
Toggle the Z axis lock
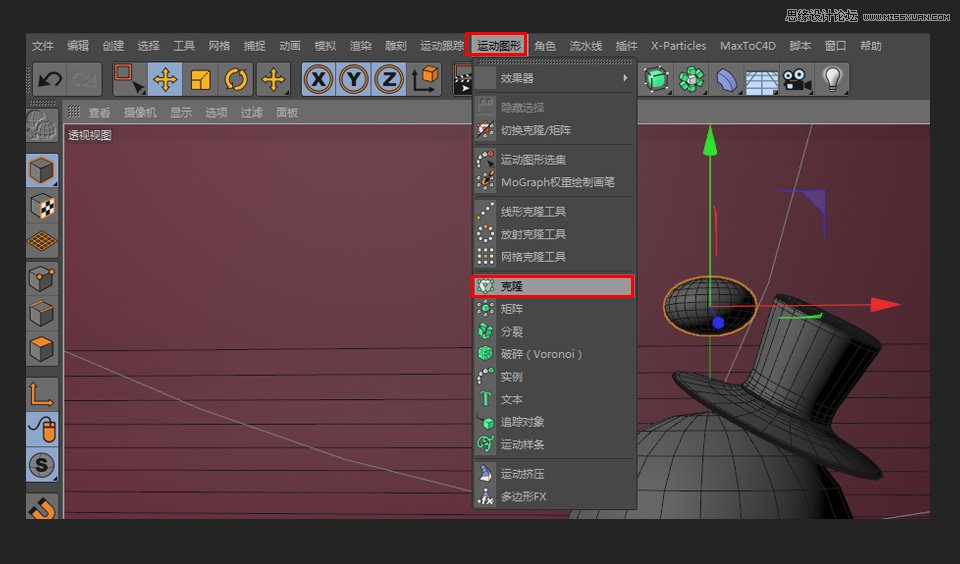pyautogui.click(x=389, y=79)
